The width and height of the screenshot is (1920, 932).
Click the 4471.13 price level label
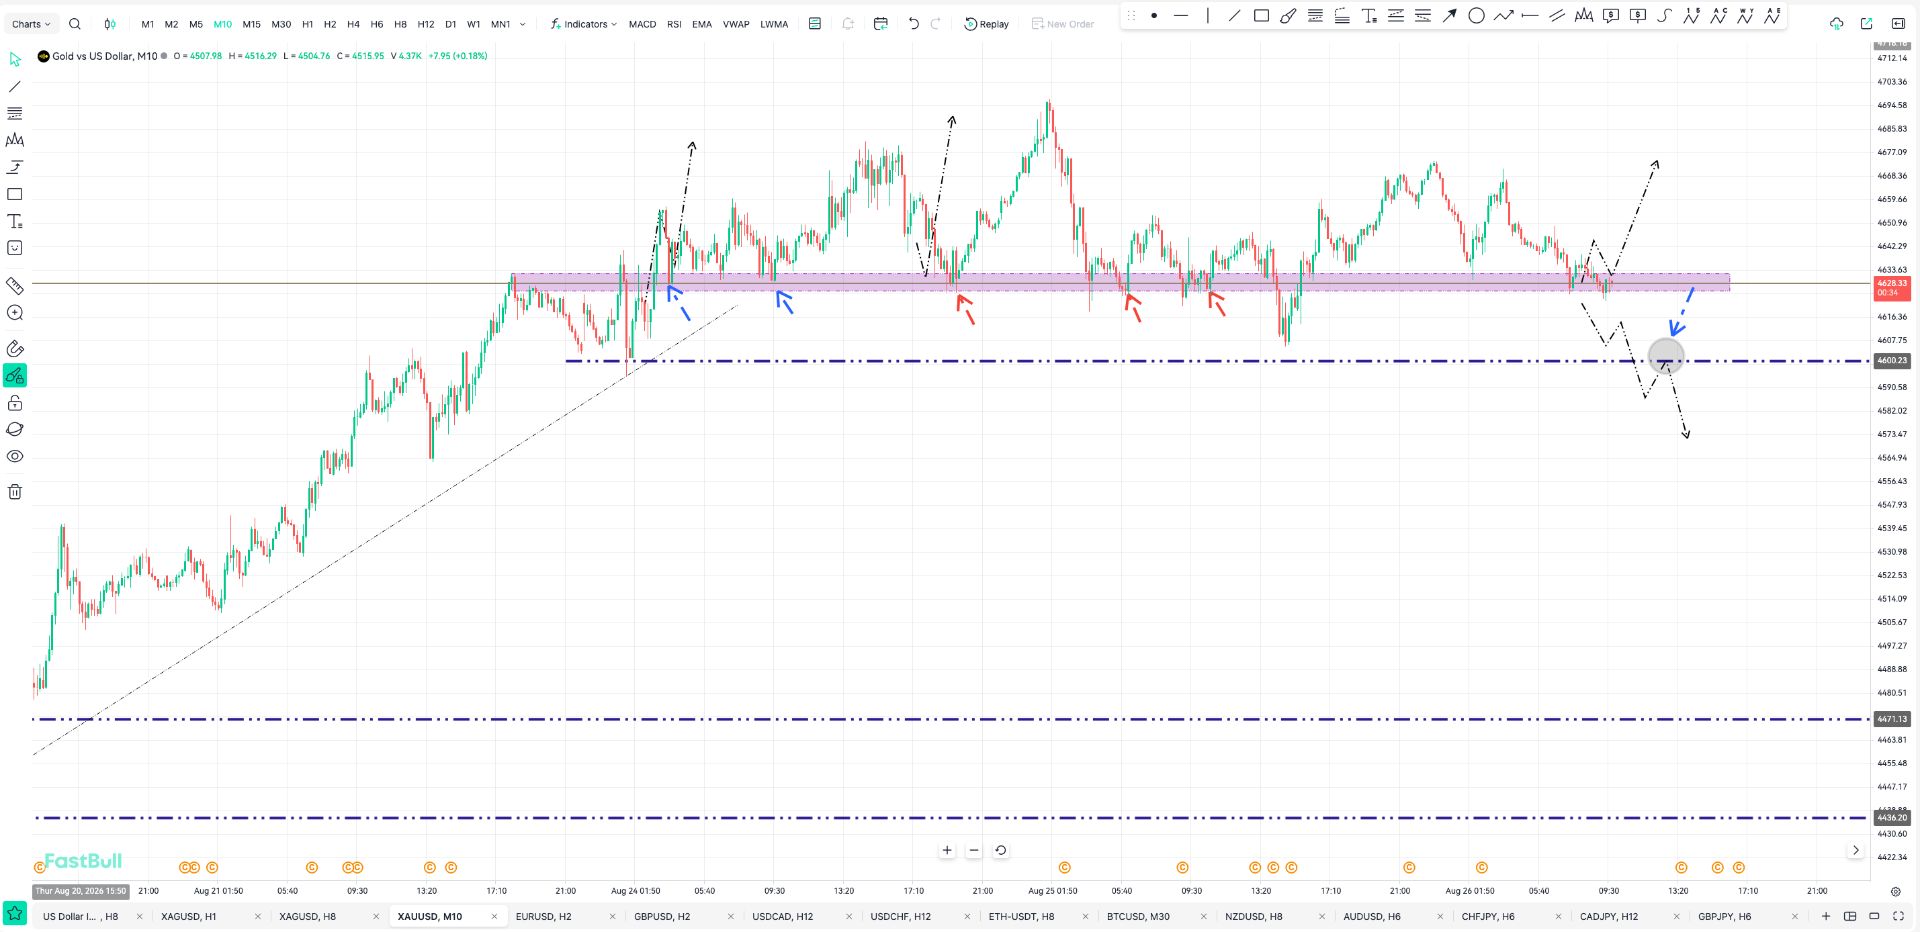pos(1892,719)
